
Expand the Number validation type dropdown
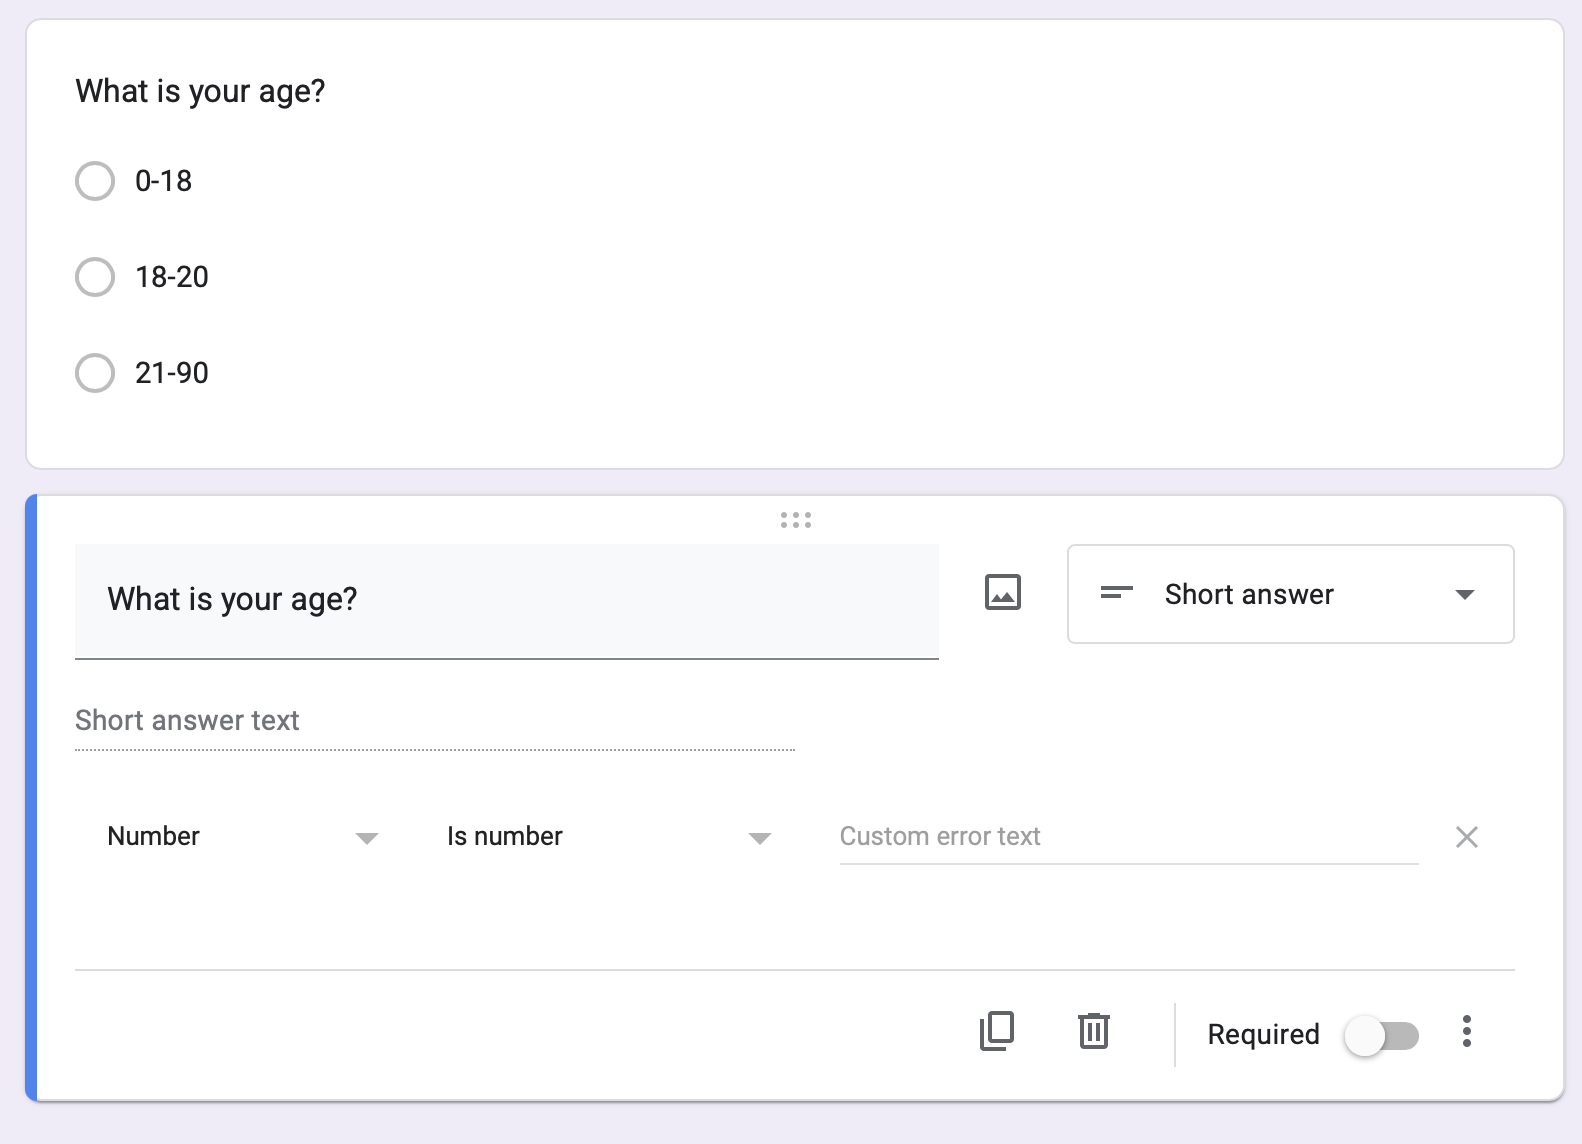(x=242, y=837)
